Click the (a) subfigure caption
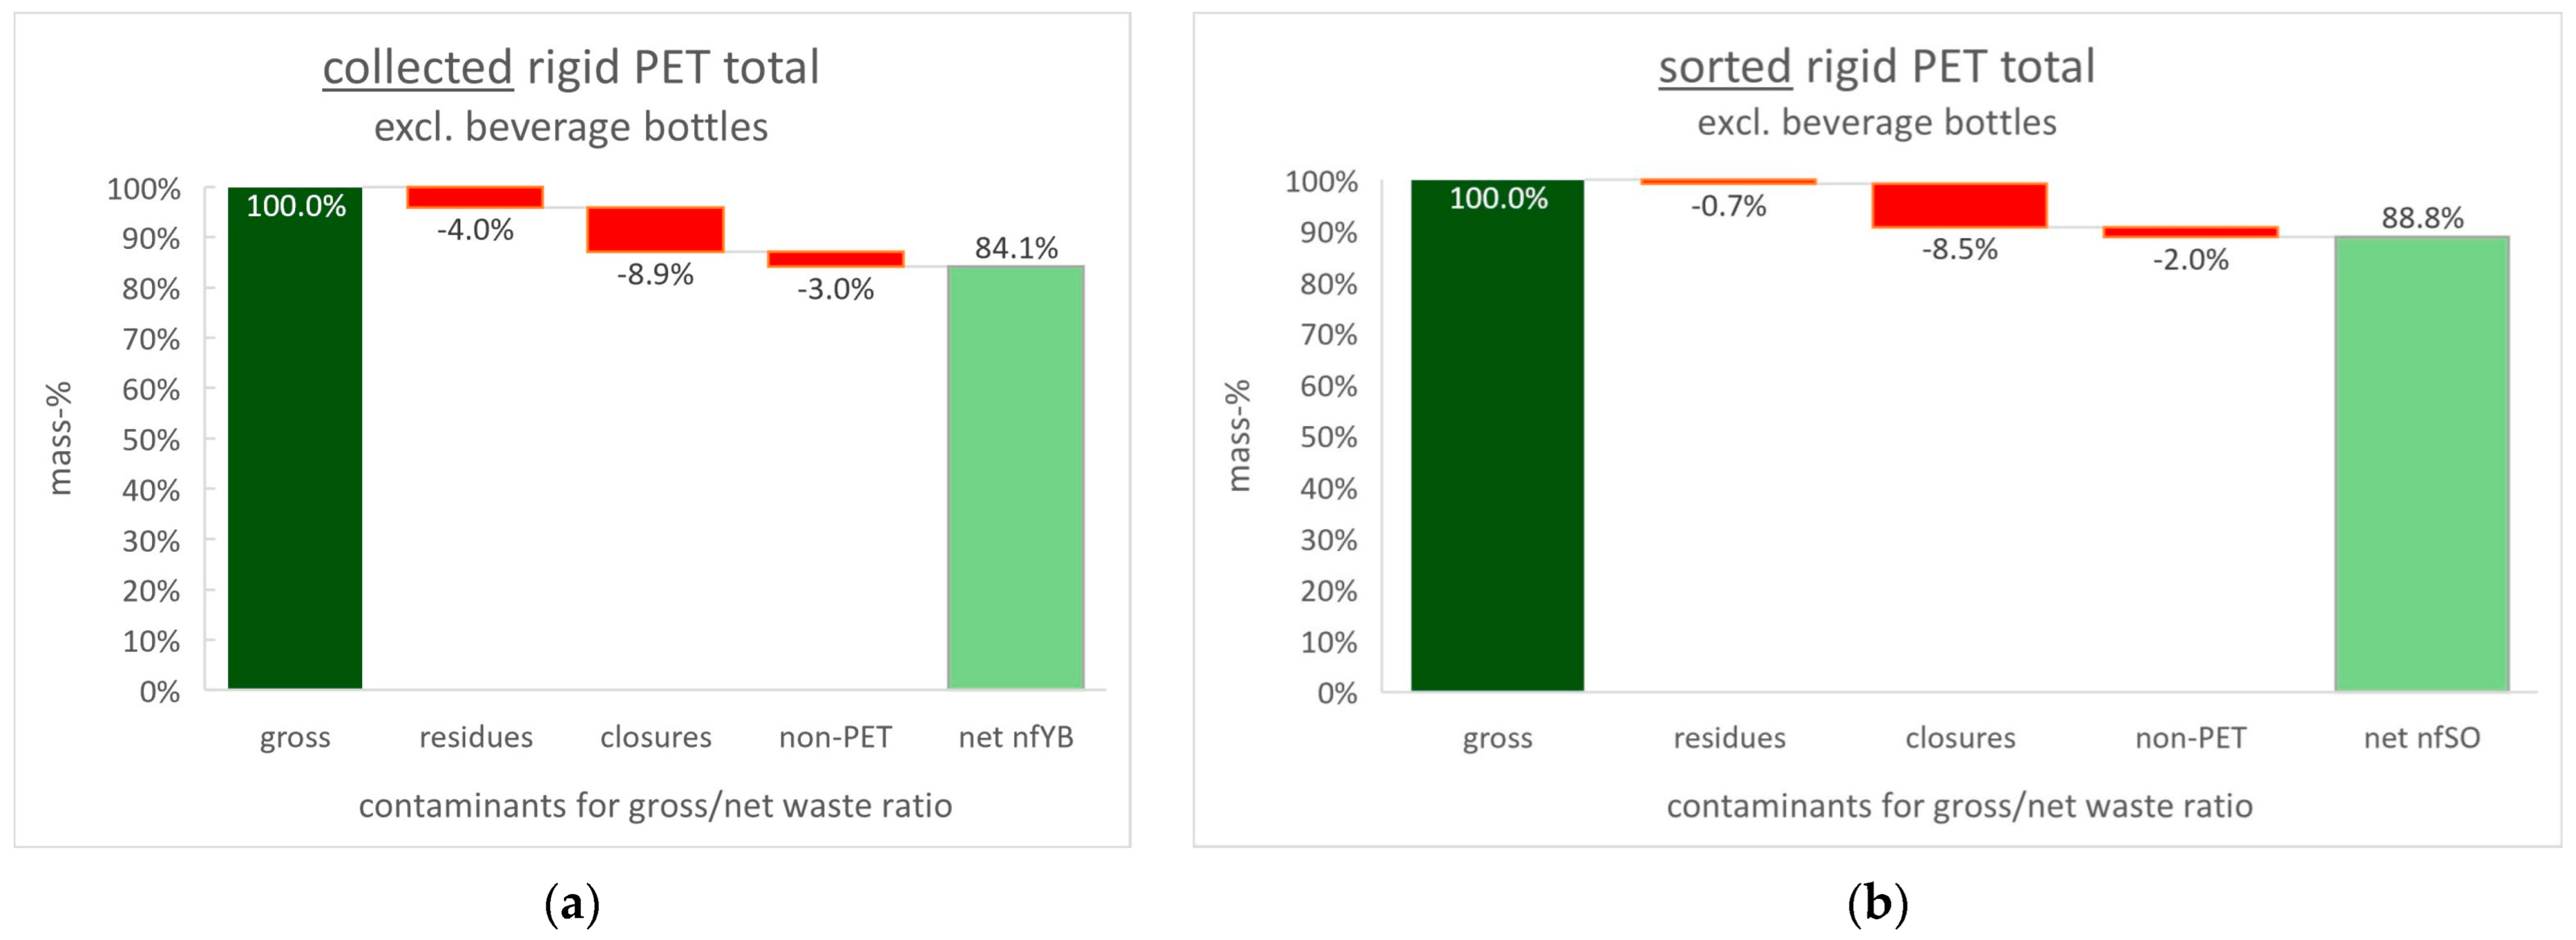This screenshot has width=2576, height=940. click(x=572, y=905)
